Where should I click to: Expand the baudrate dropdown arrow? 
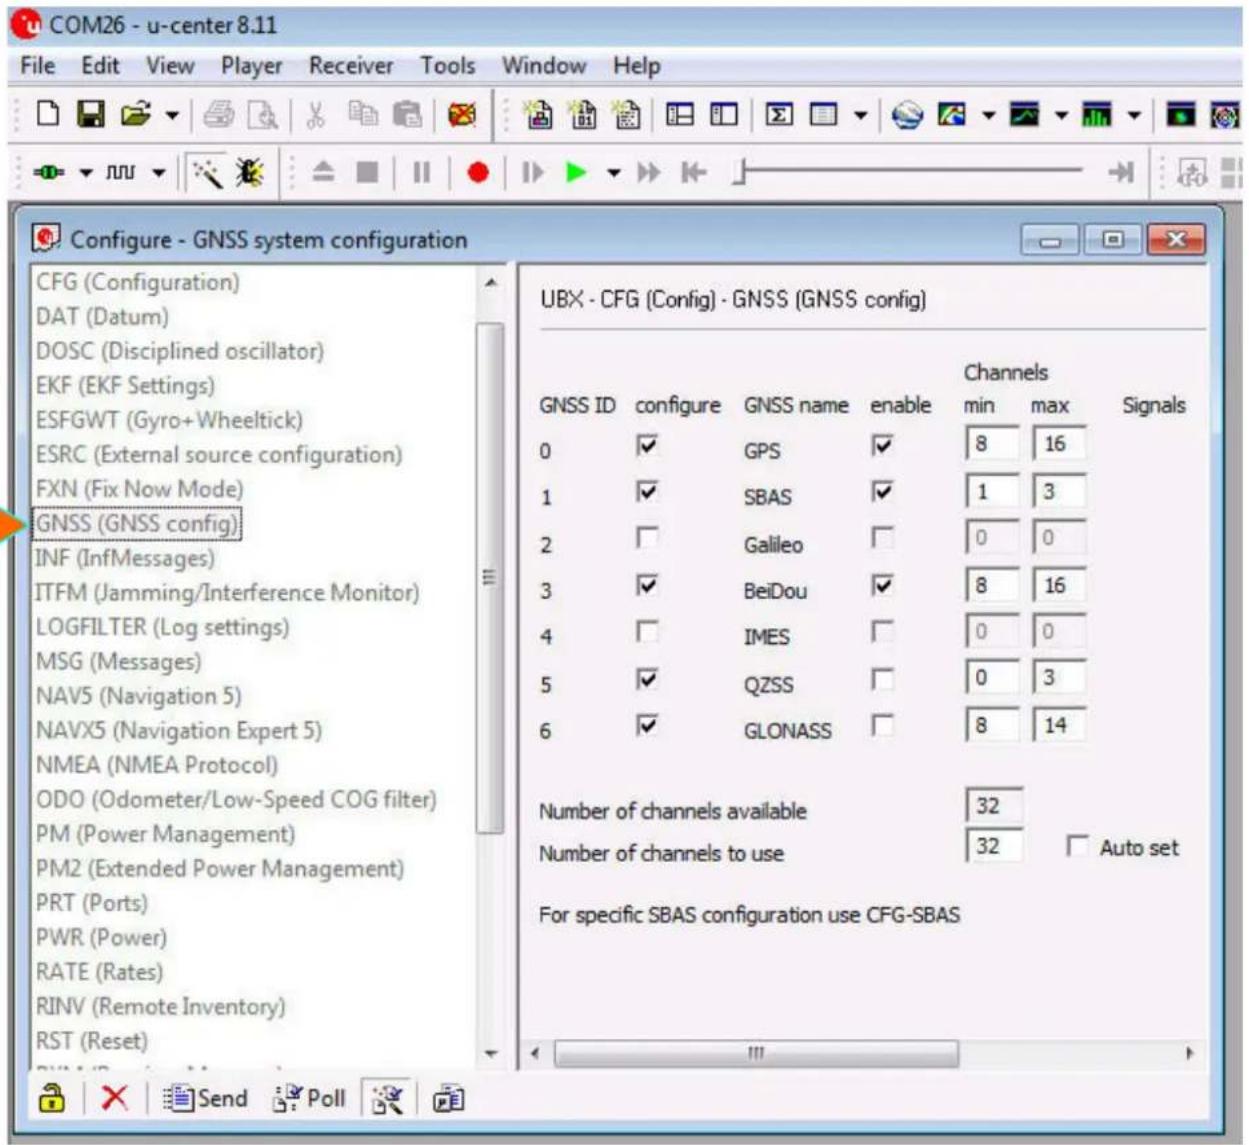(x=159, y=173)
